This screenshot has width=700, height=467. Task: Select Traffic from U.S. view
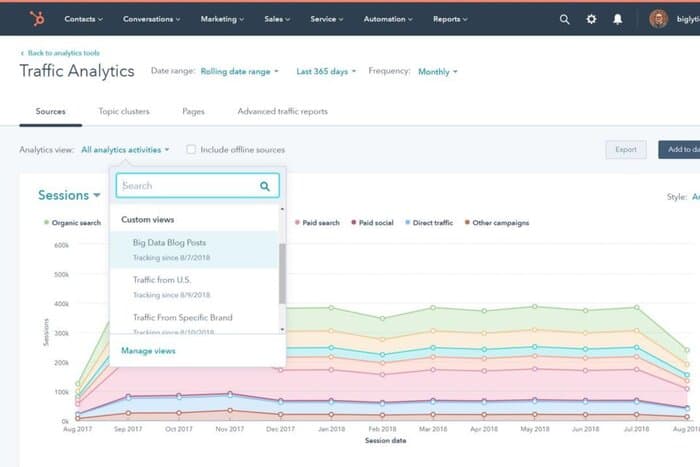coord(194,287)
